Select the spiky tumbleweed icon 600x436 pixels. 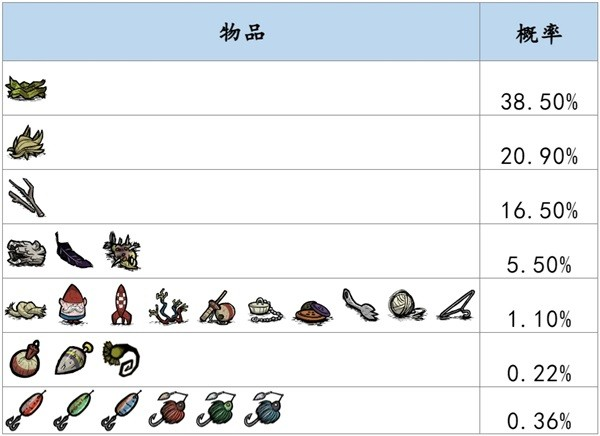click(x=122, y=250)
